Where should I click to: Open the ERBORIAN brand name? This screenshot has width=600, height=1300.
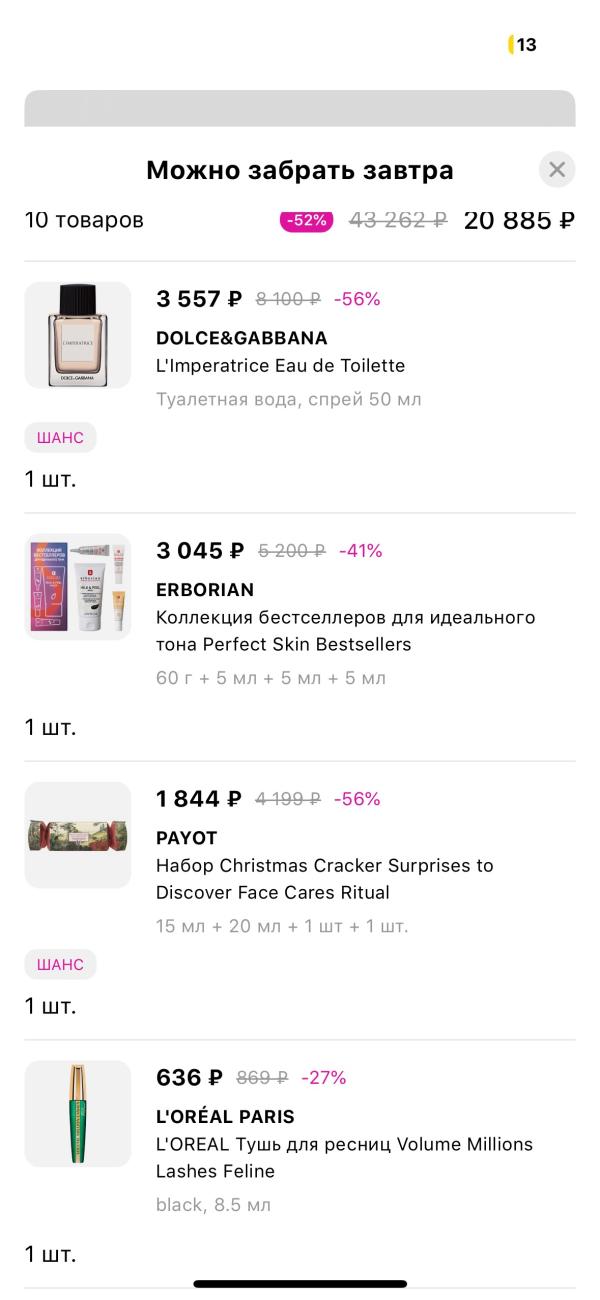point(205,590)
